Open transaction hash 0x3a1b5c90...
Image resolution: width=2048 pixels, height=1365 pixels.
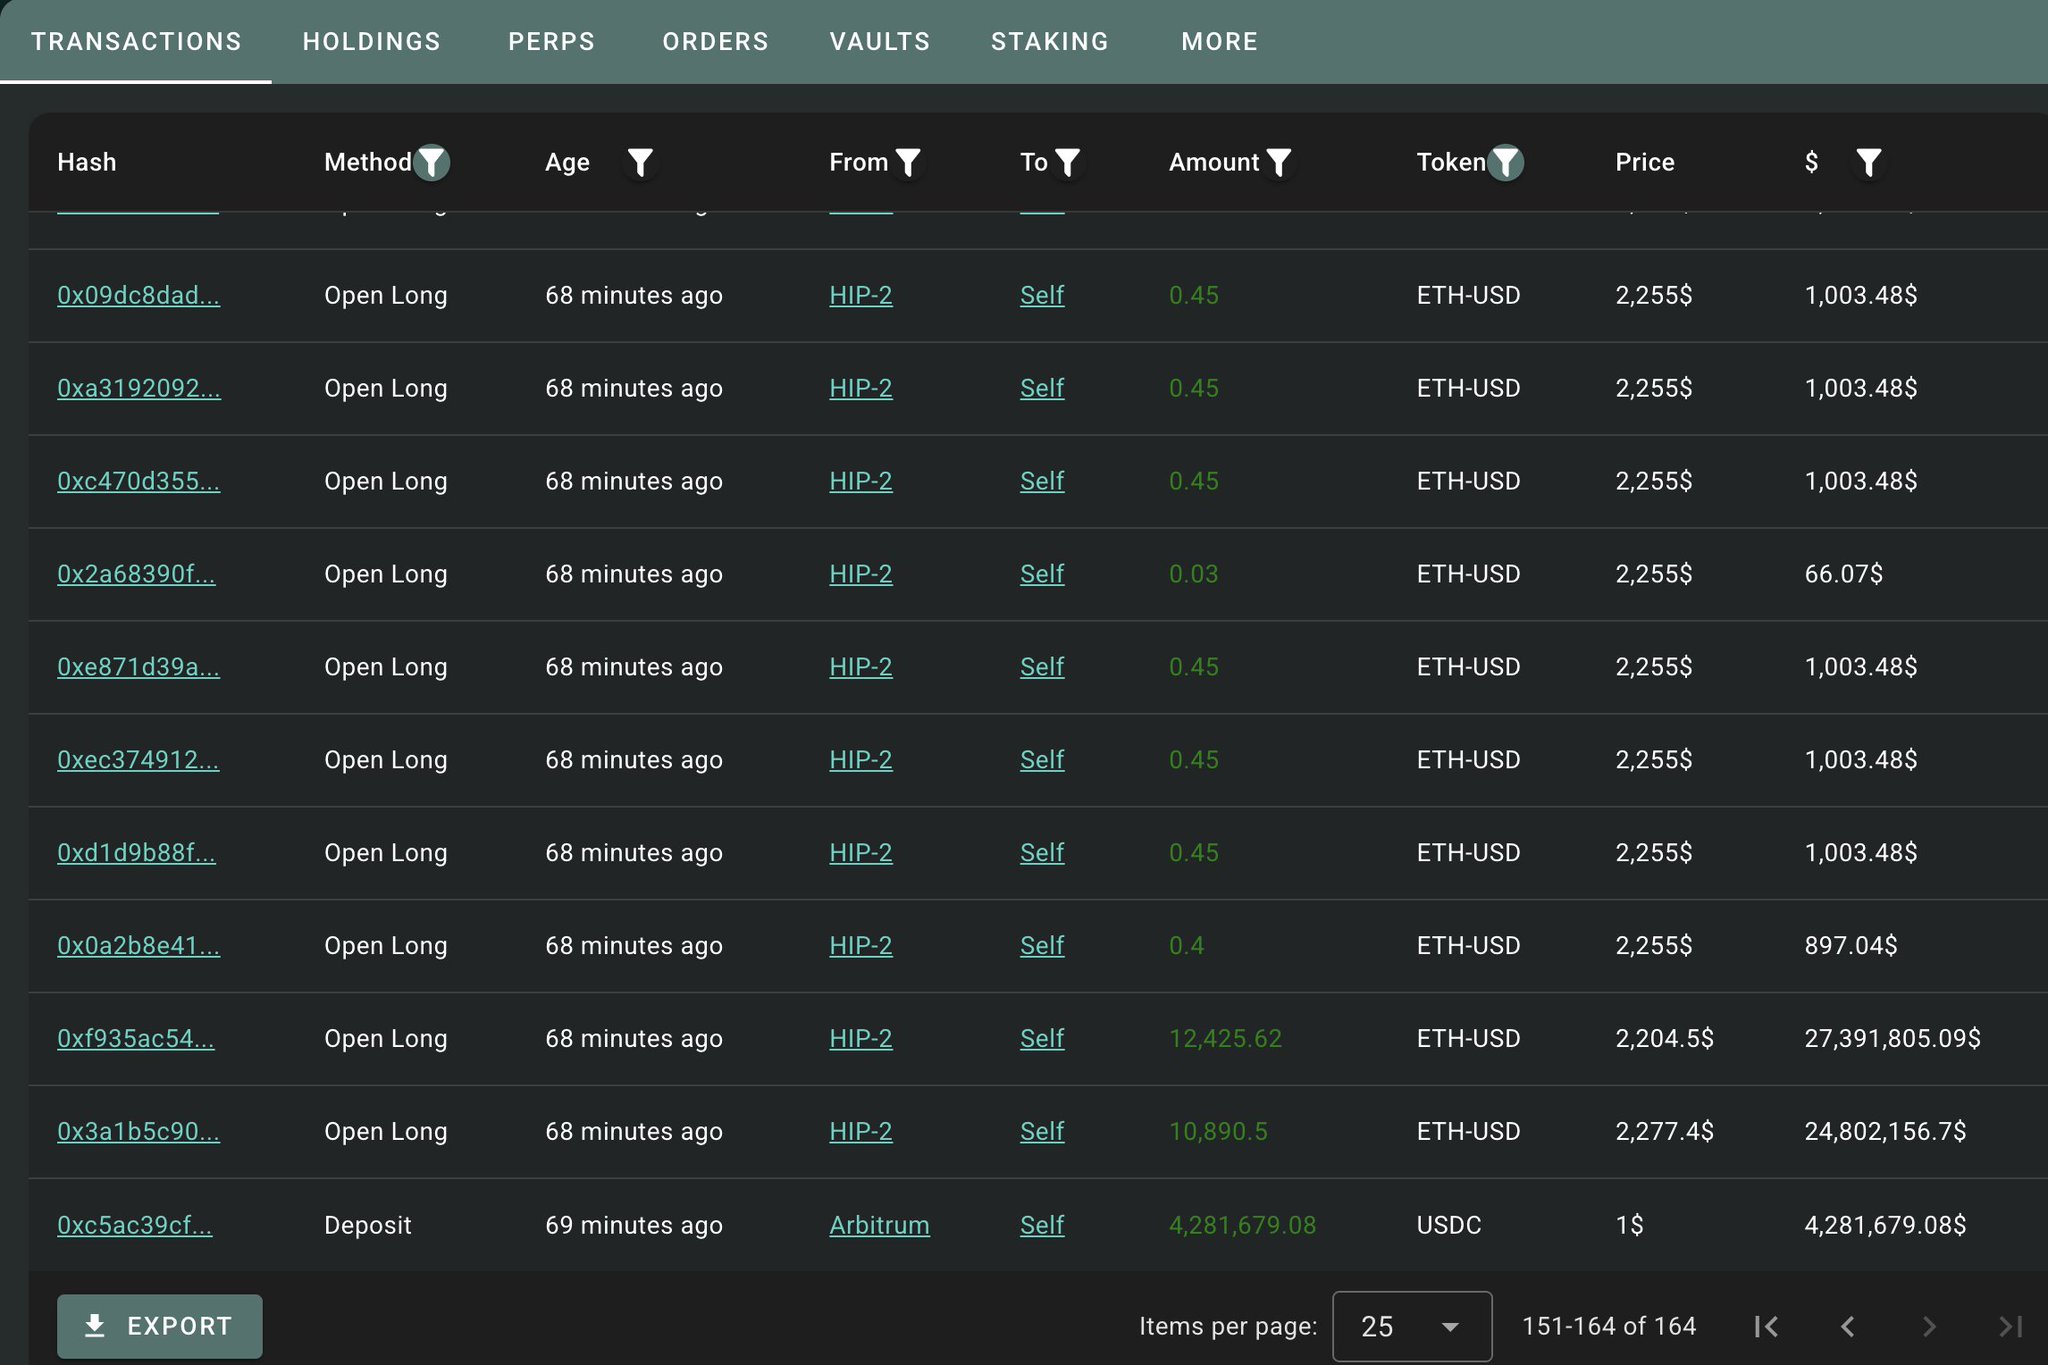click(x=139, y=1132)
